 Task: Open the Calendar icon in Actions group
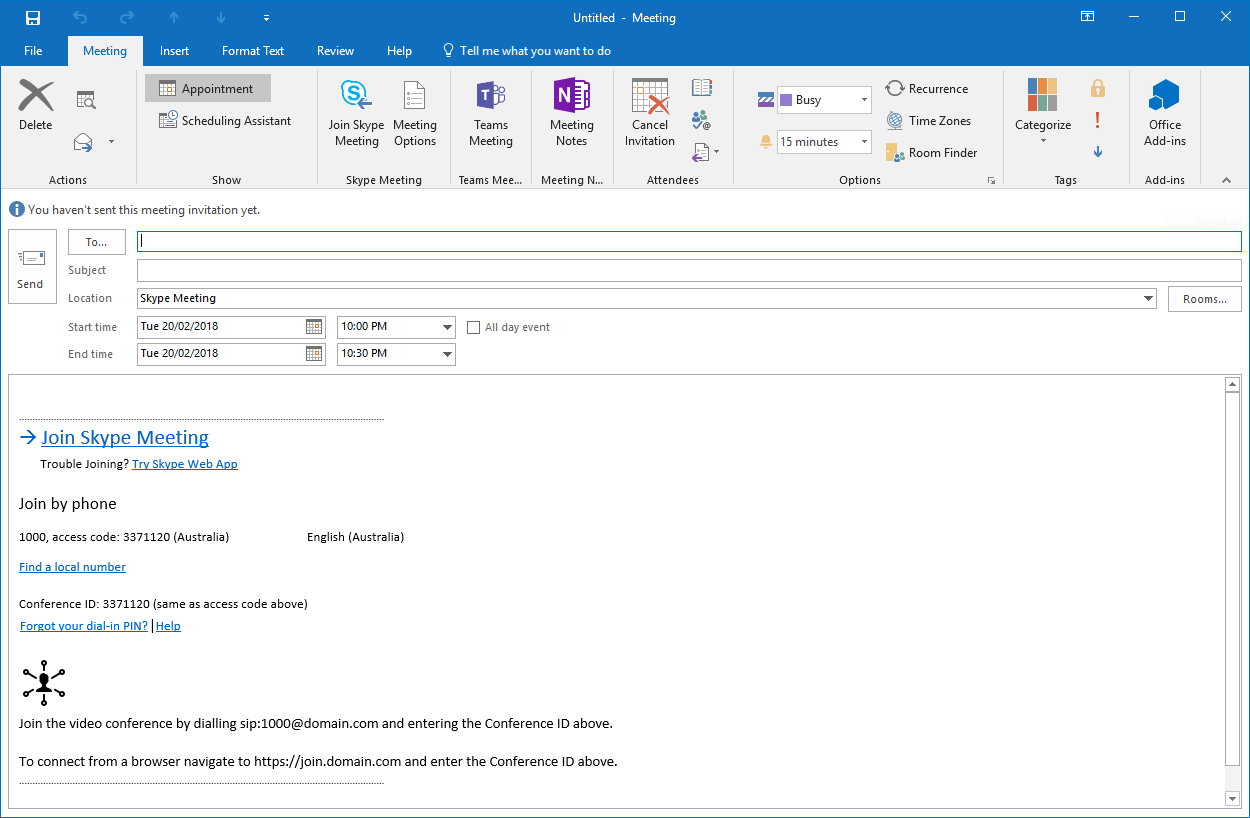click(x=86, y=99)
